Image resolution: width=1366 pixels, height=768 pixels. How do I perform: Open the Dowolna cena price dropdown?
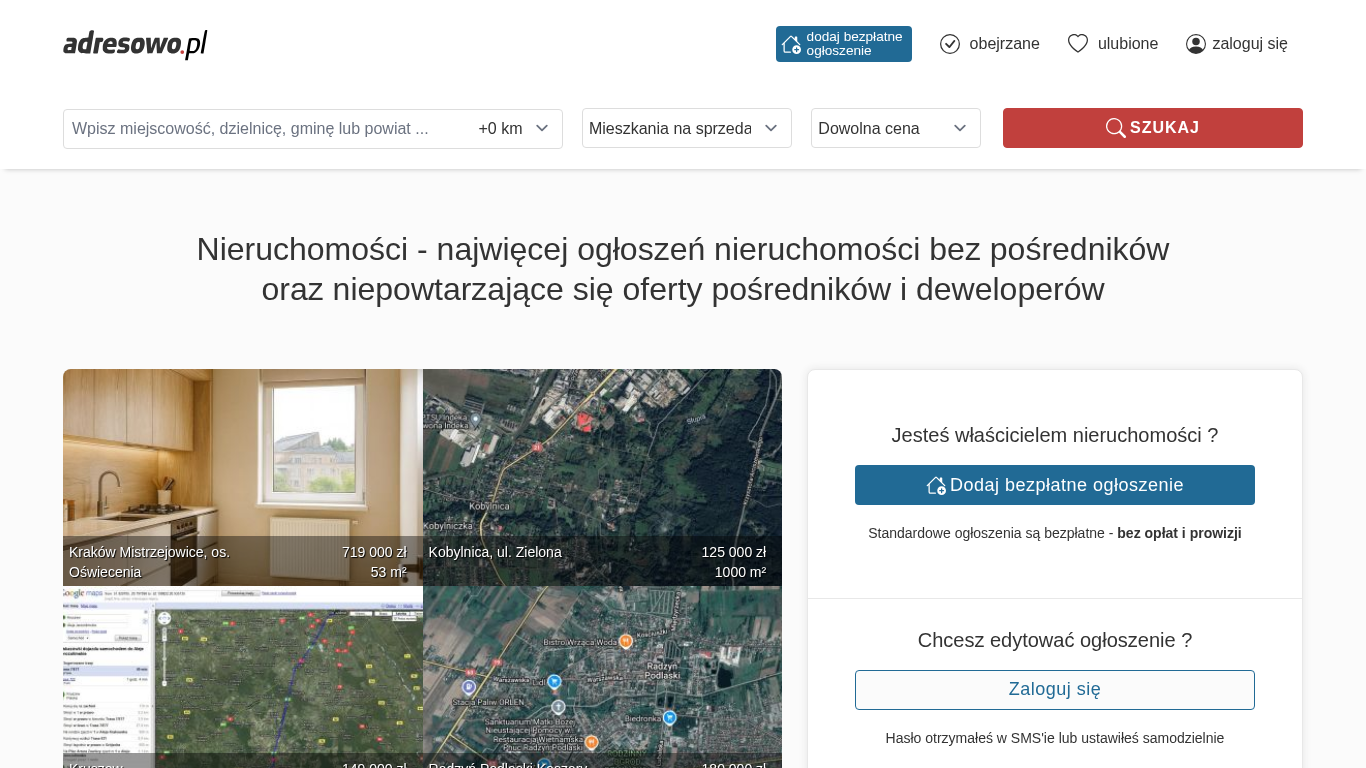coord(895,128)
